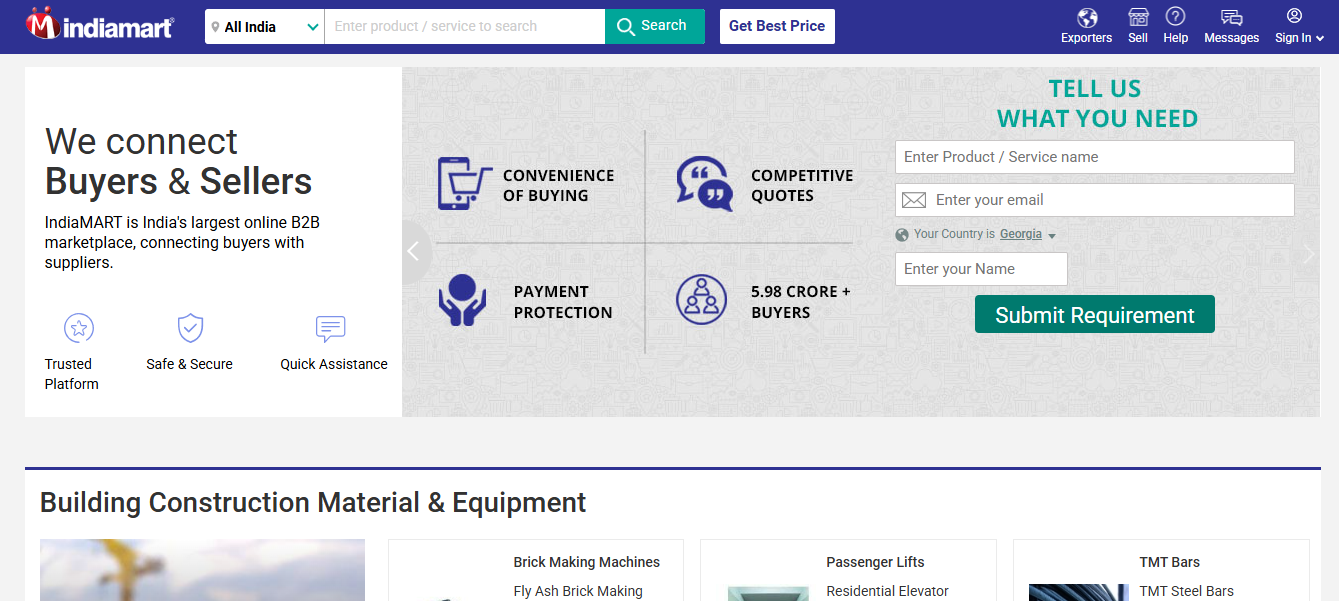The width and height of the screenshot is (1339, 601).
Task: Open Messages from the top bar
Action: [x=1231, y=17]
